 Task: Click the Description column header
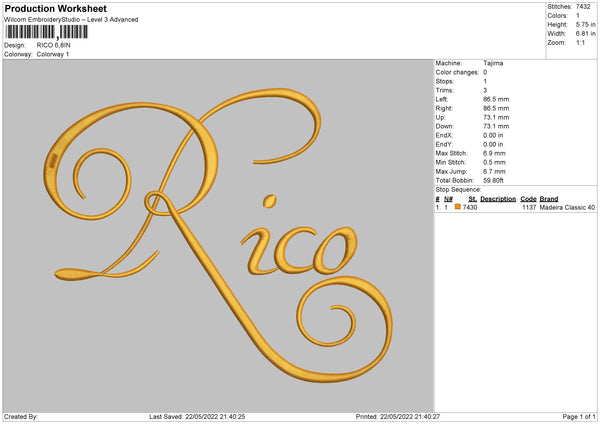(497, 198)
